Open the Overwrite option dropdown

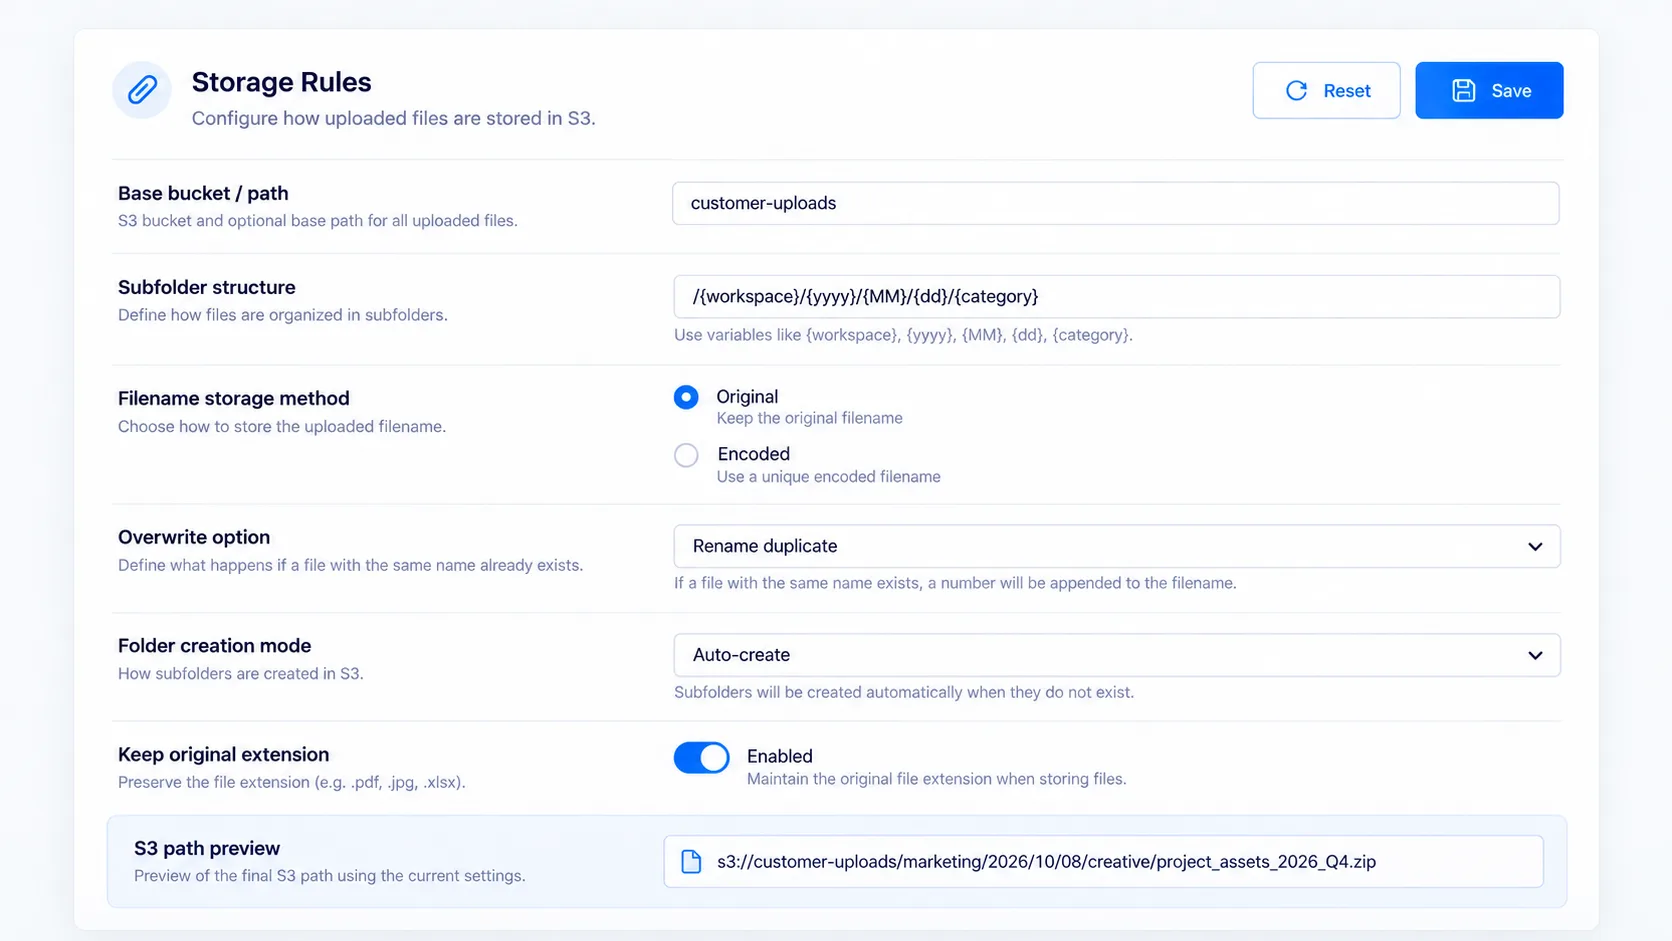click(1117, 546)
